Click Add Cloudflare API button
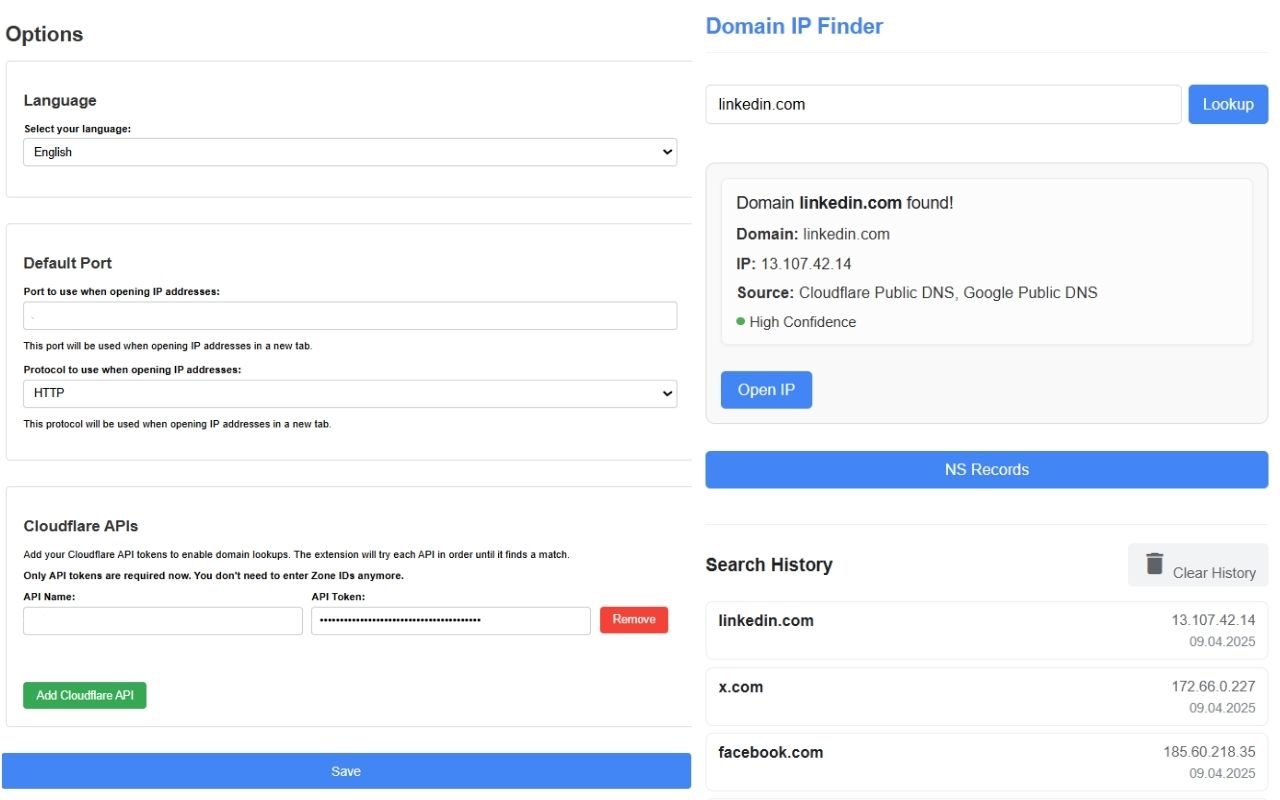The width and height of the screenshot is (1280, 800). [x=85, y=695]
